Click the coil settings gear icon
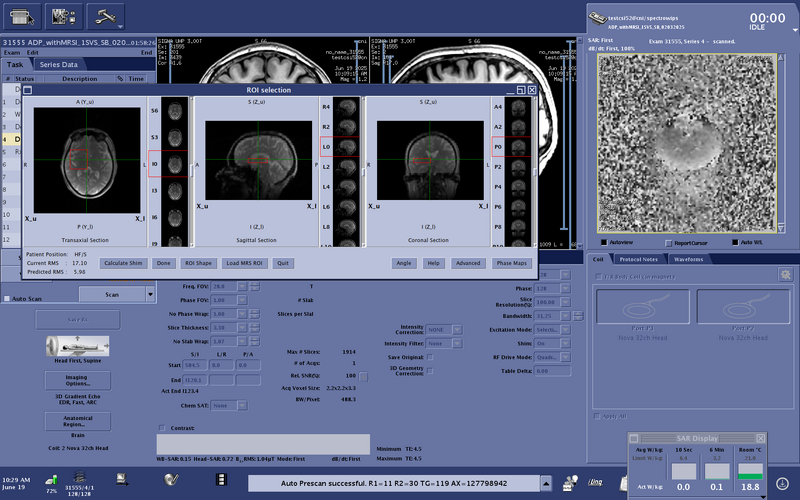 click(x=785, y=274)
